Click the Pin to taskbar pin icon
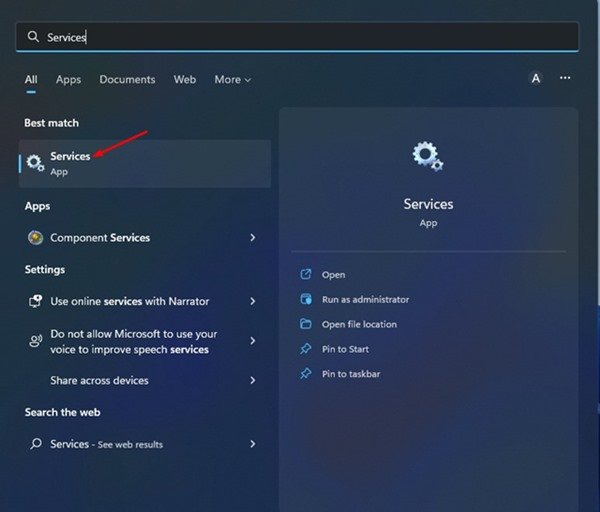The width and height of the screenshot is (600, 512). [x=306, y=373]
